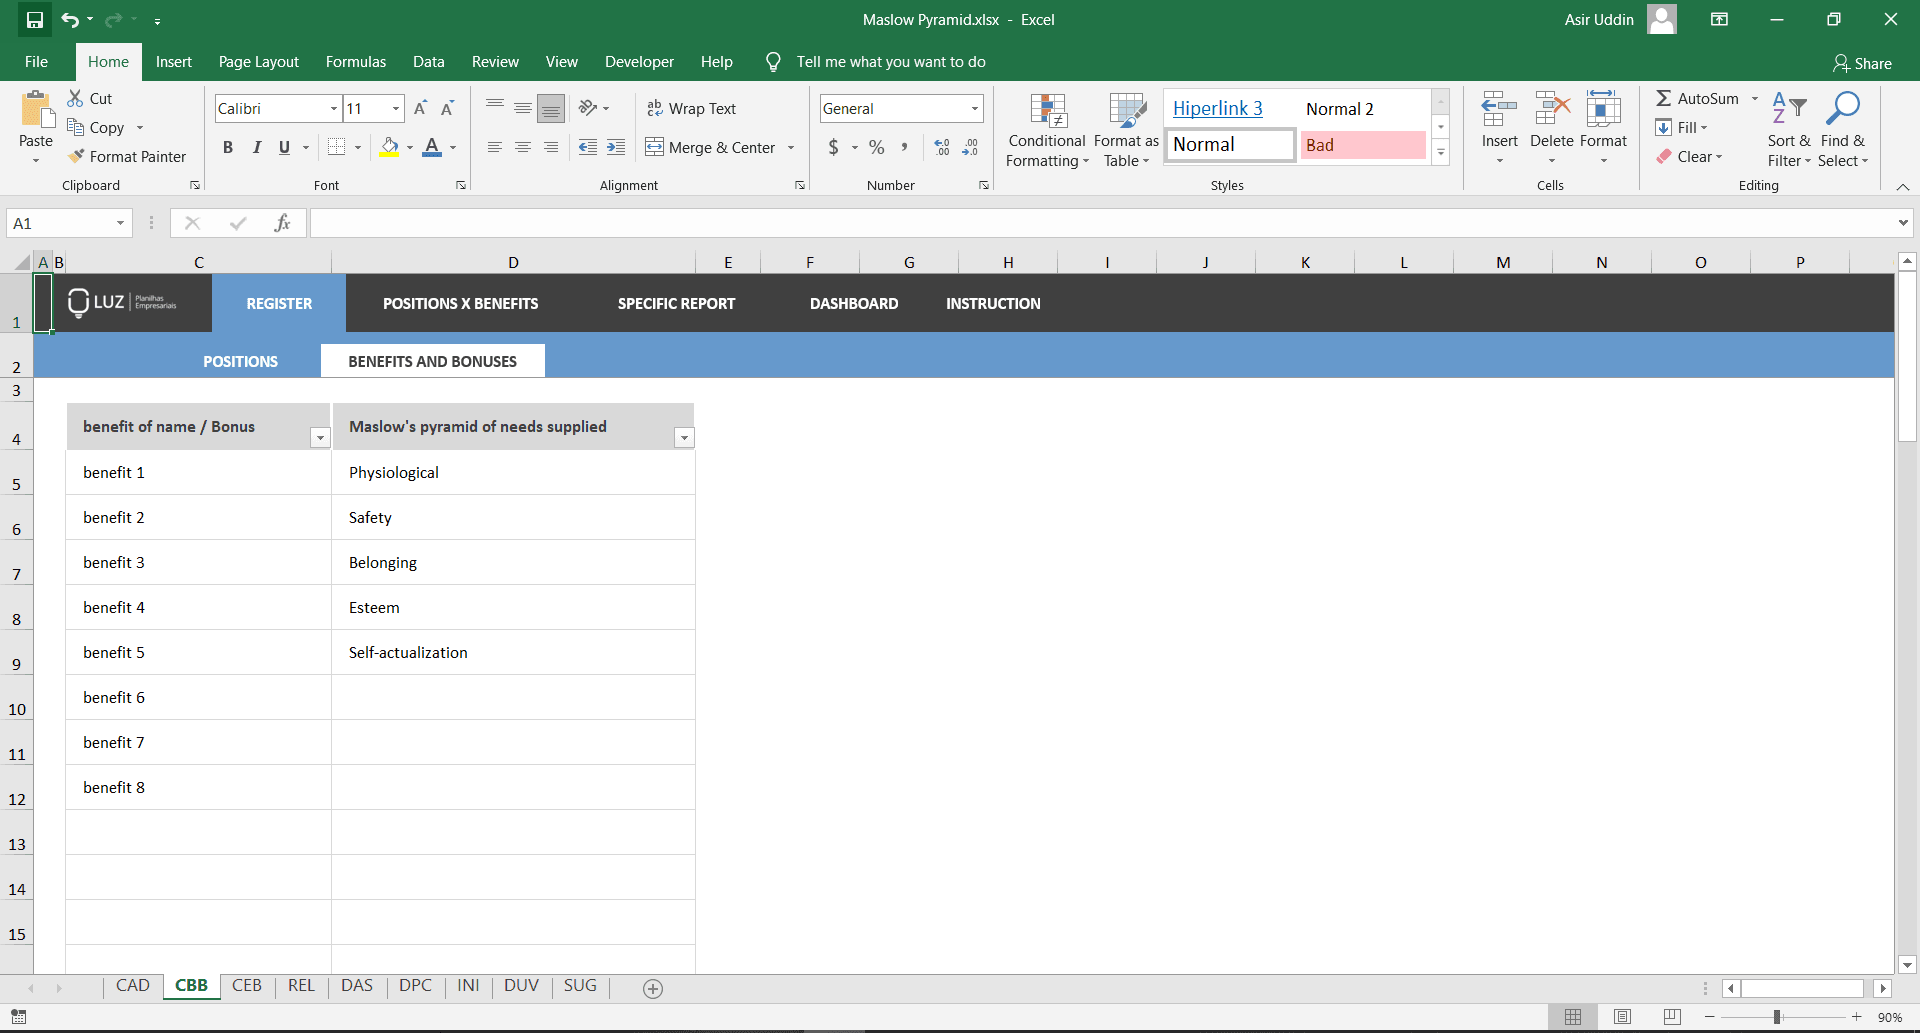Click the Conditional Formatting icon
Screen dimensions: 1920x1033
pyautogui.click(x=1047, y=114)
